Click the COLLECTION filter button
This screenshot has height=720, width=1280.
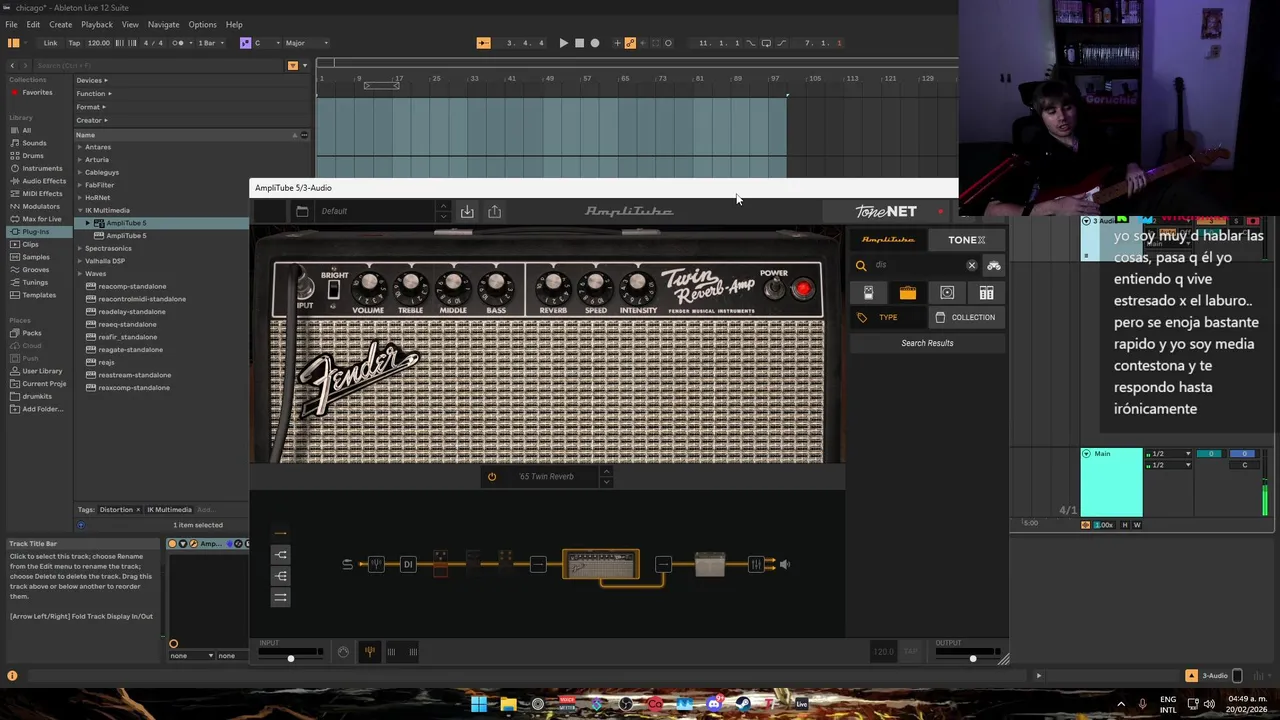point(966,317)
